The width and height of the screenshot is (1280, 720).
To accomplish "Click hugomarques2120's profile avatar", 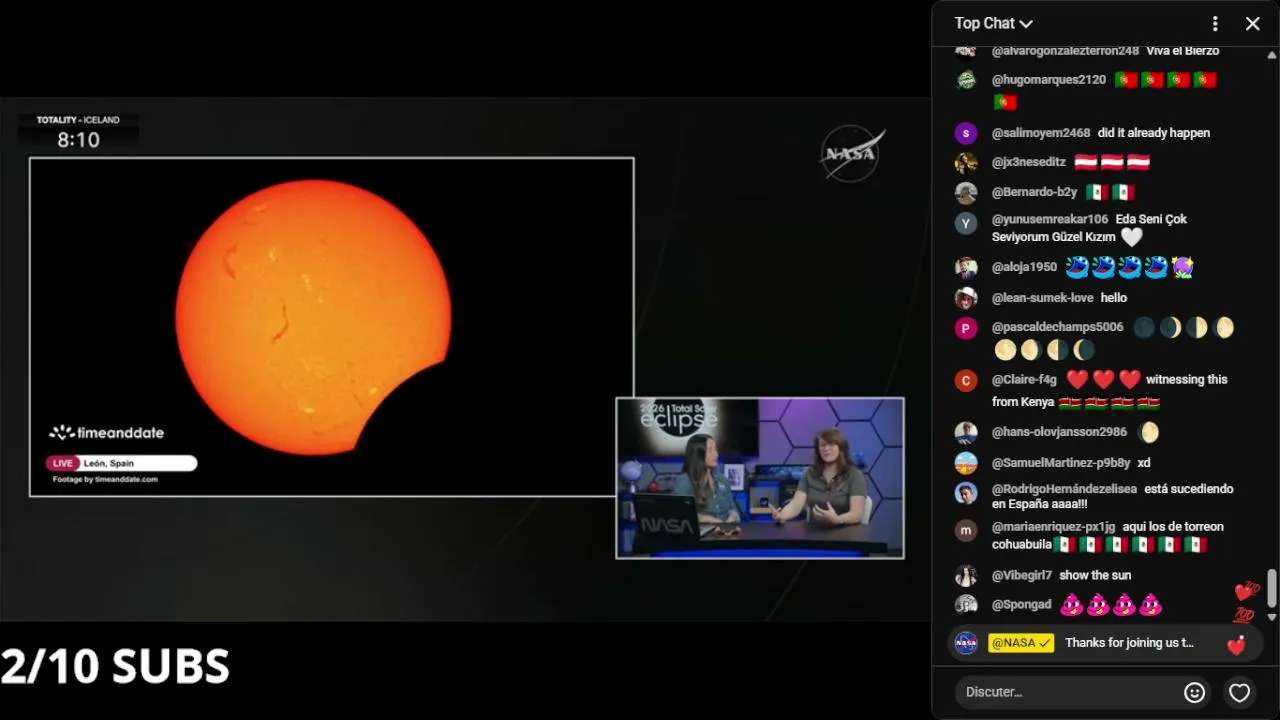I will [966, 80].
